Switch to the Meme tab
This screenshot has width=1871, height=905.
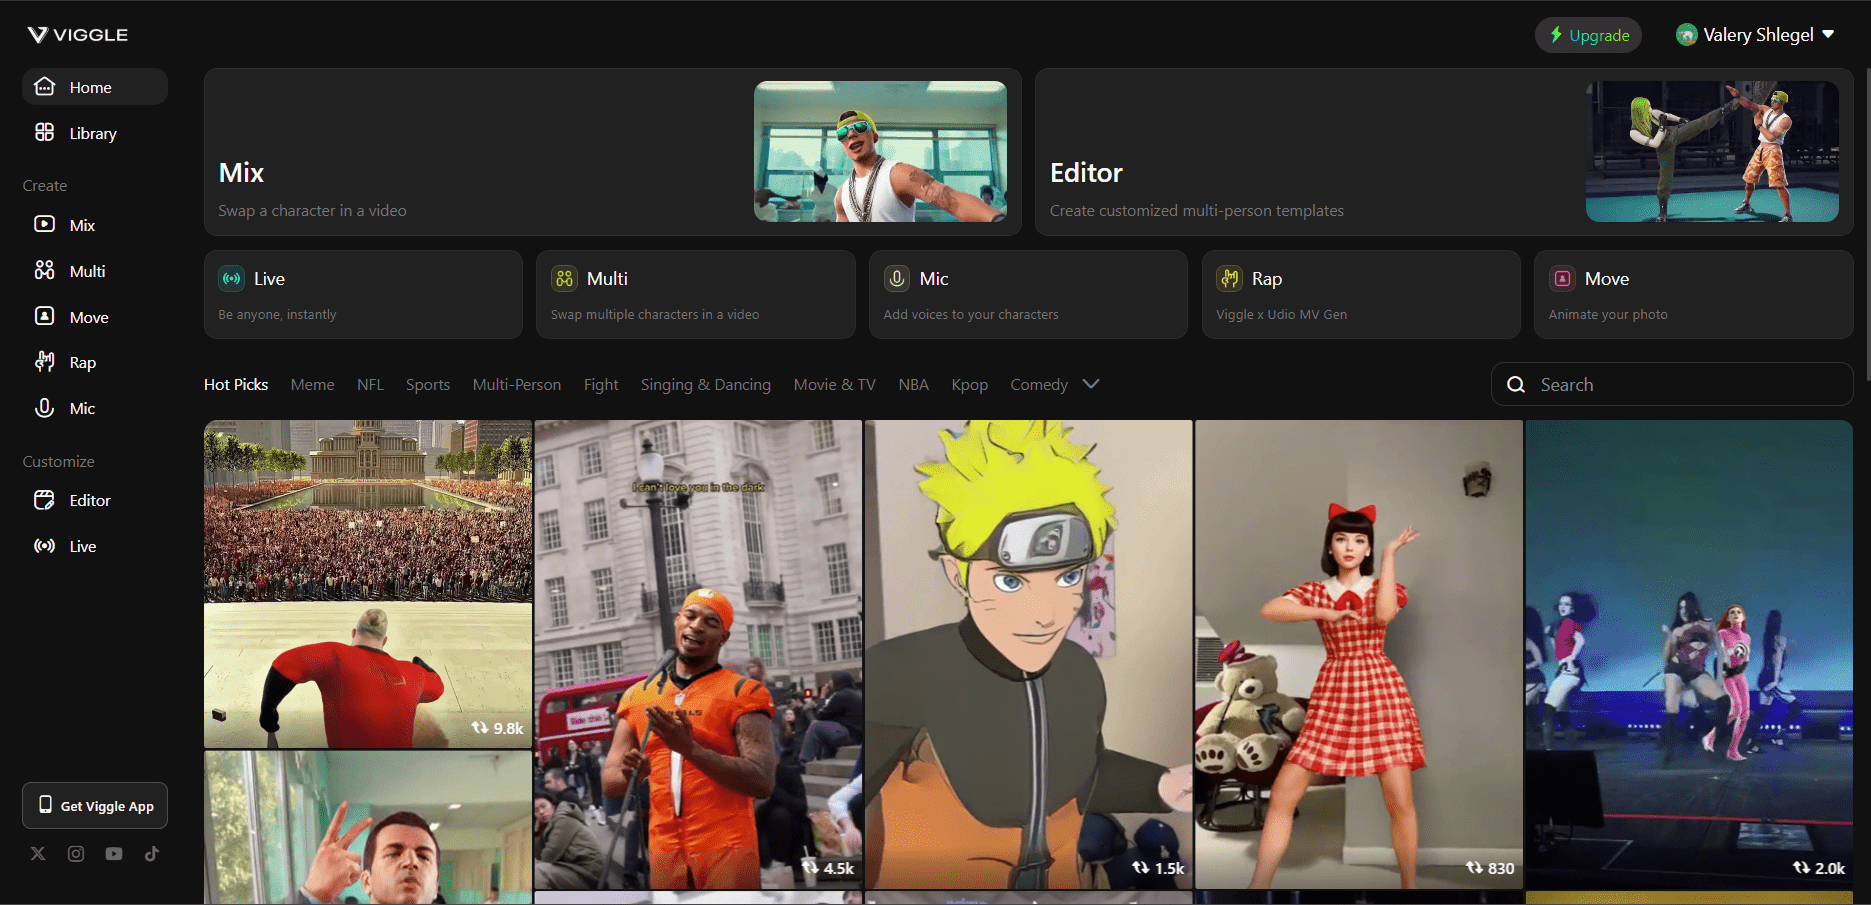pyautogui.click(x=313, y=385)
